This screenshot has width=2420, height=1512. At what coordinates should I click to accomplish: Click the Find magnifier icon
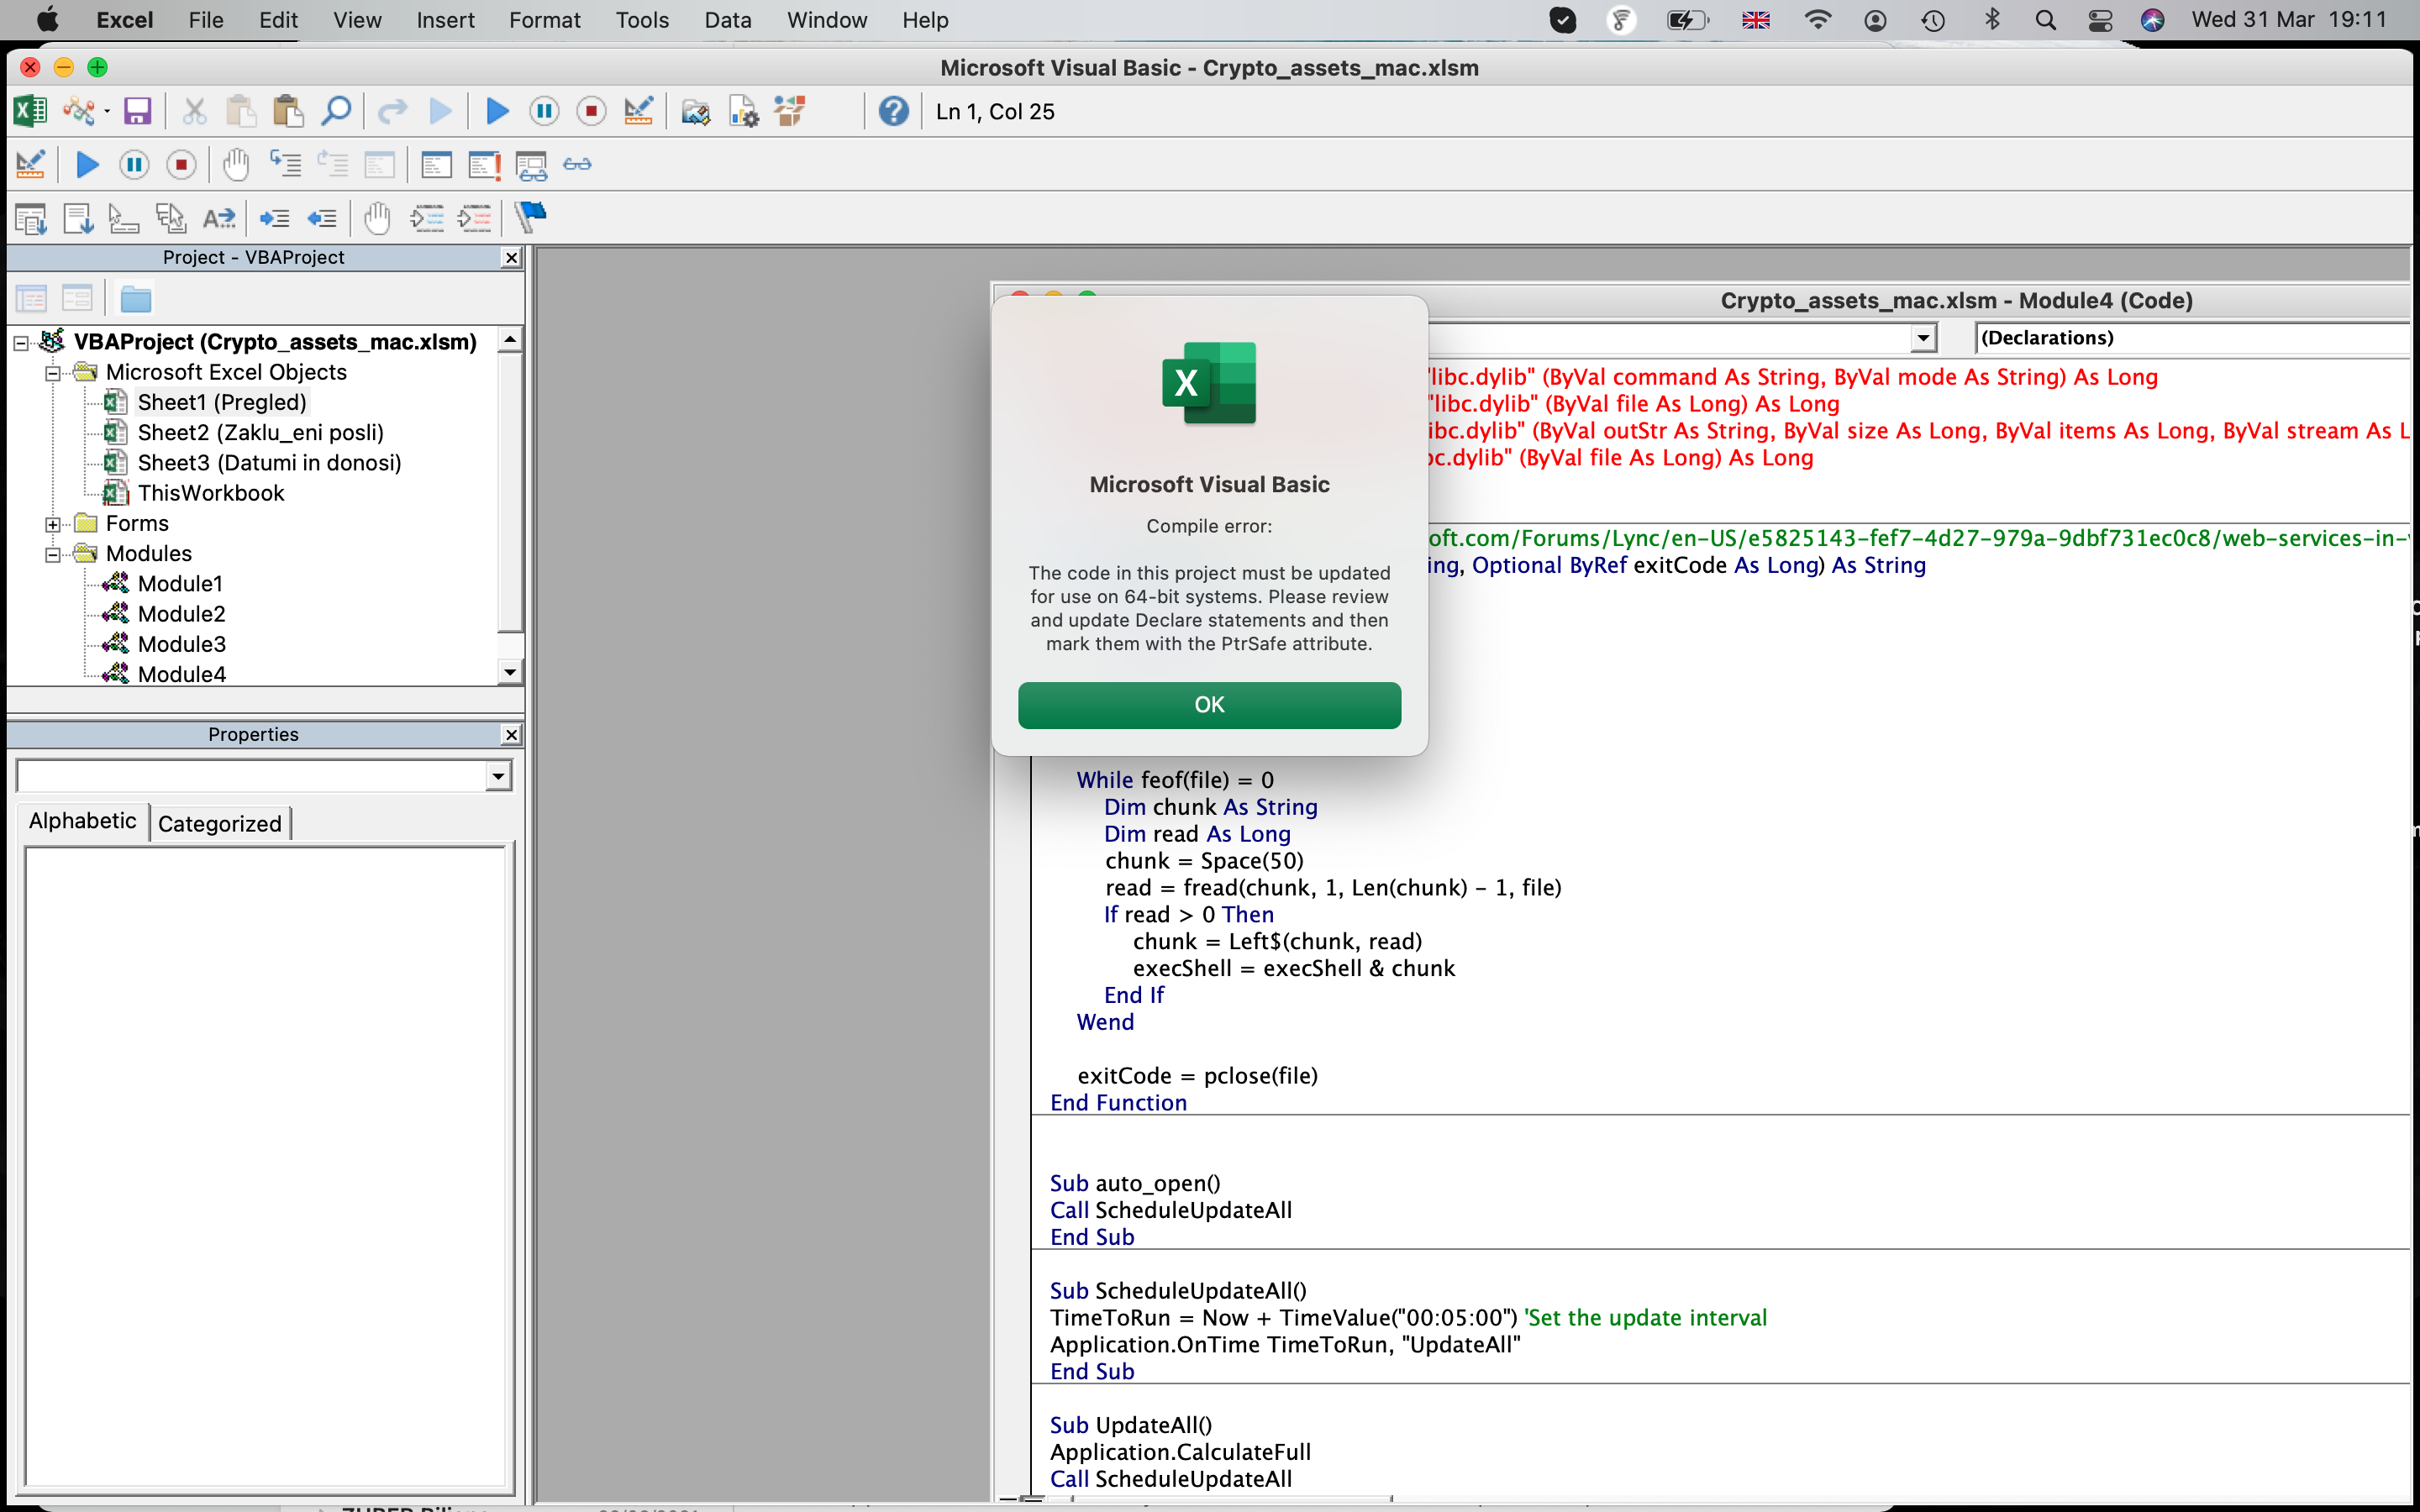click(336, 111)
